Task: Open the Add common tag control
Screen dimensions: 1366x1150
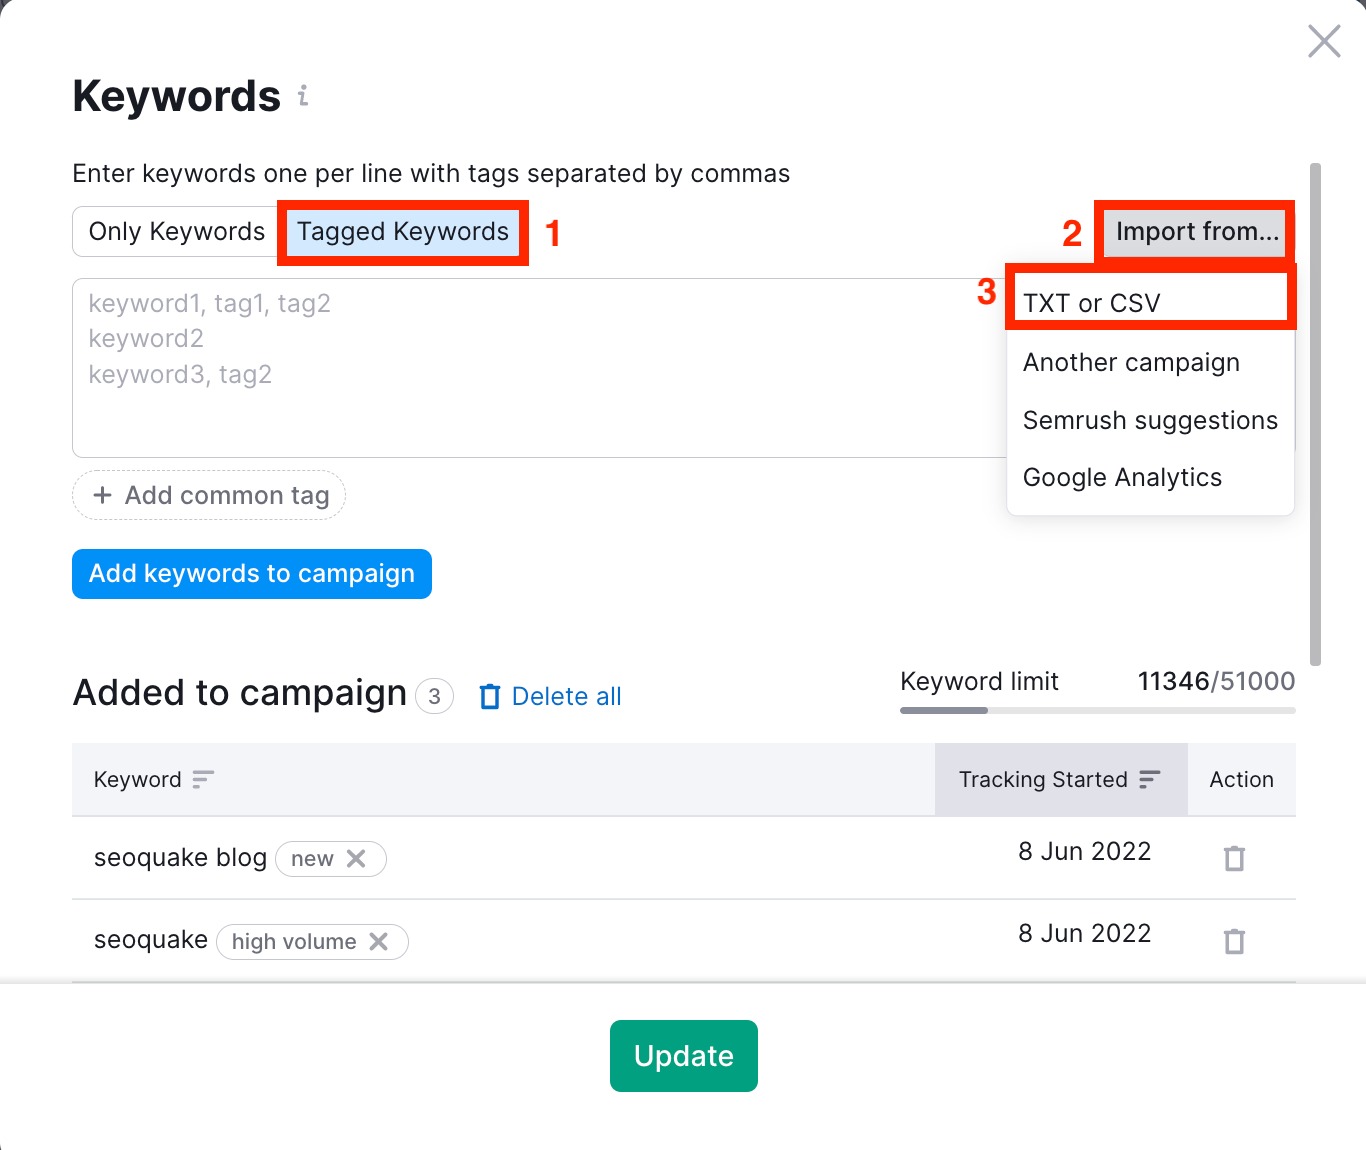Action: point(208,495)
